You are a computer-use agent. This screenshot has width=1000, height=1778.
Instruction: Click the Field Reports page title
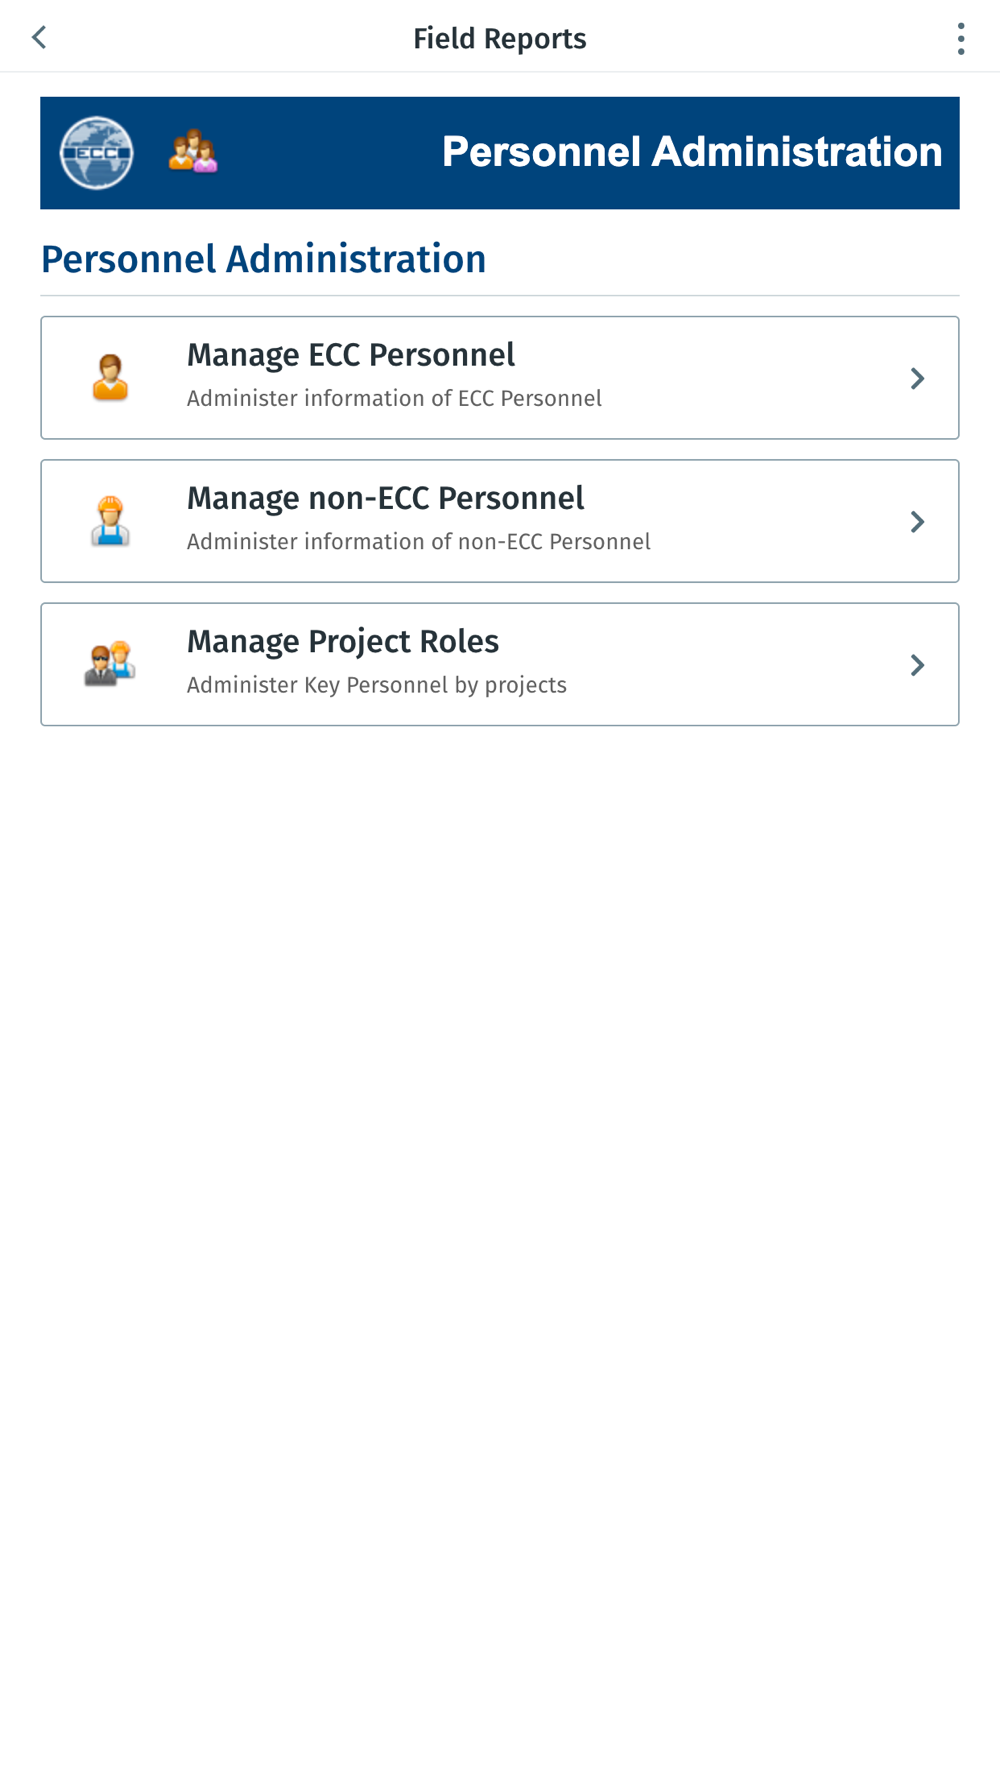[x=499, y=39]
